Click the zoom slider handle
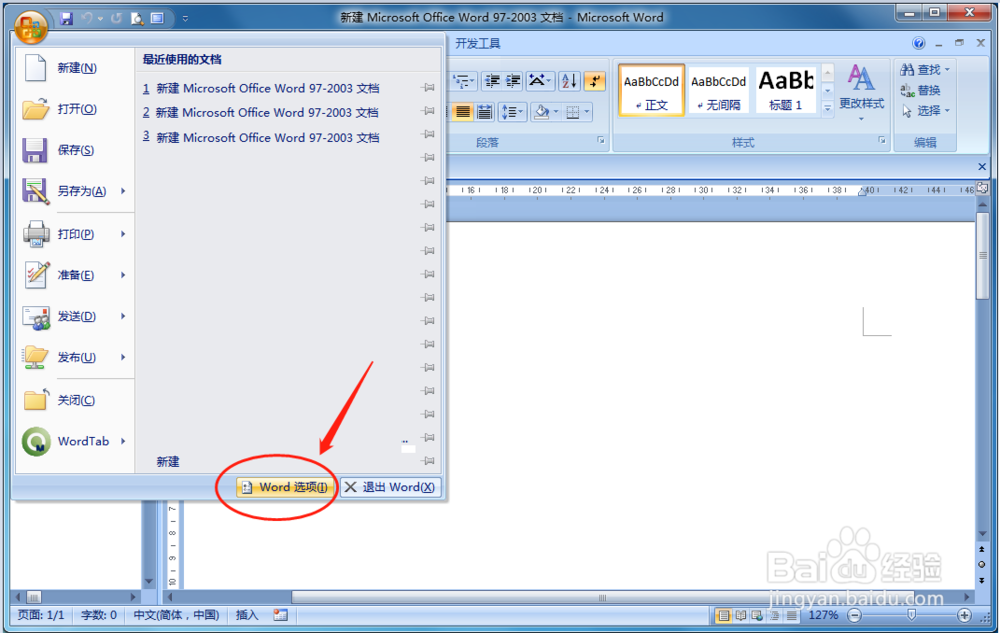The image size is (1000, 633). [911, 615]
